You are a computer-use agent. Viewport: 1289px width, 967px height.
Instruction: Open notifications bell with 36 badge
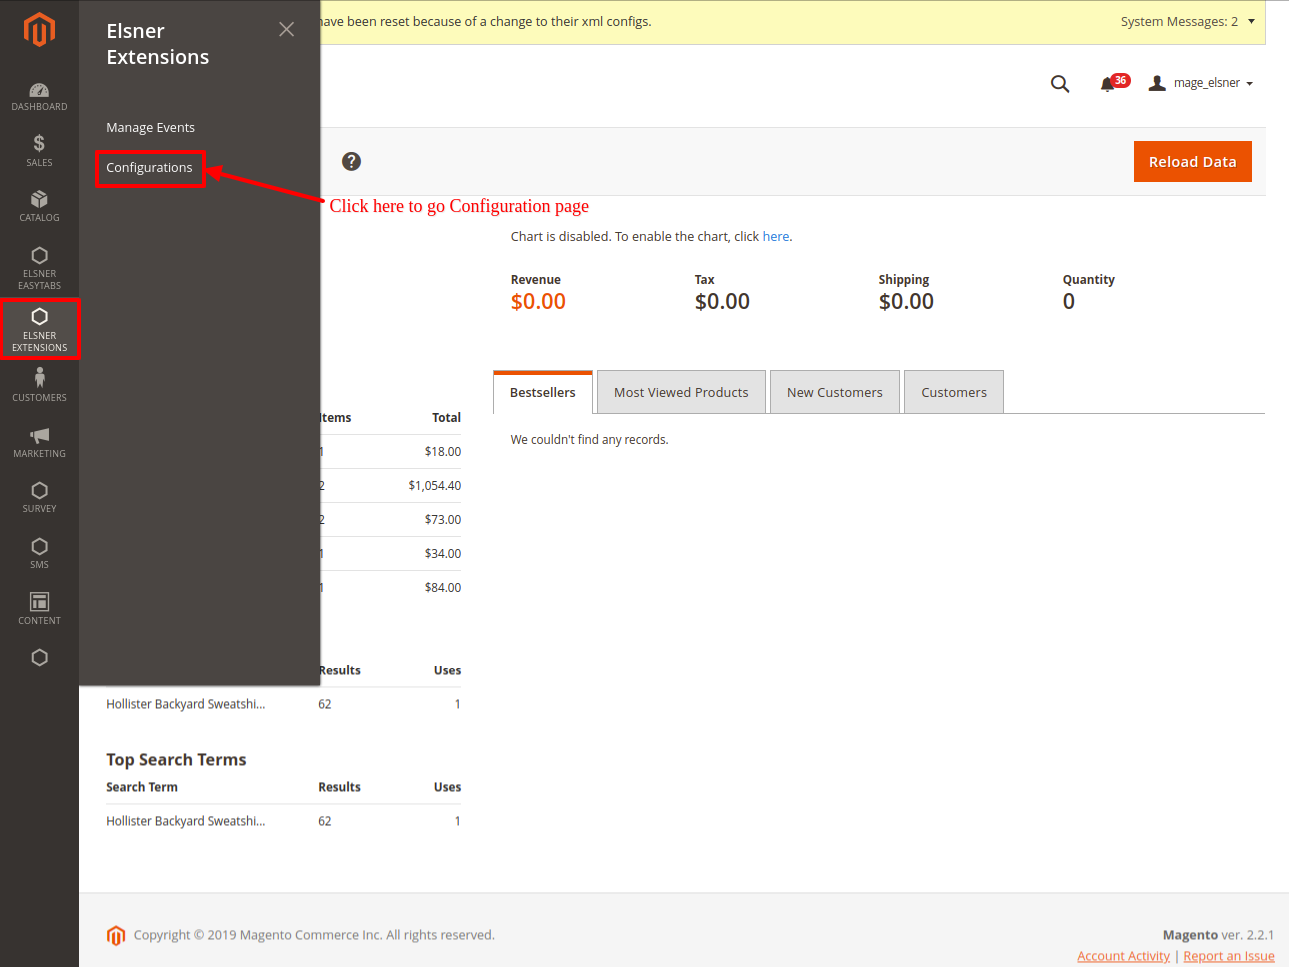[1108, 84]
